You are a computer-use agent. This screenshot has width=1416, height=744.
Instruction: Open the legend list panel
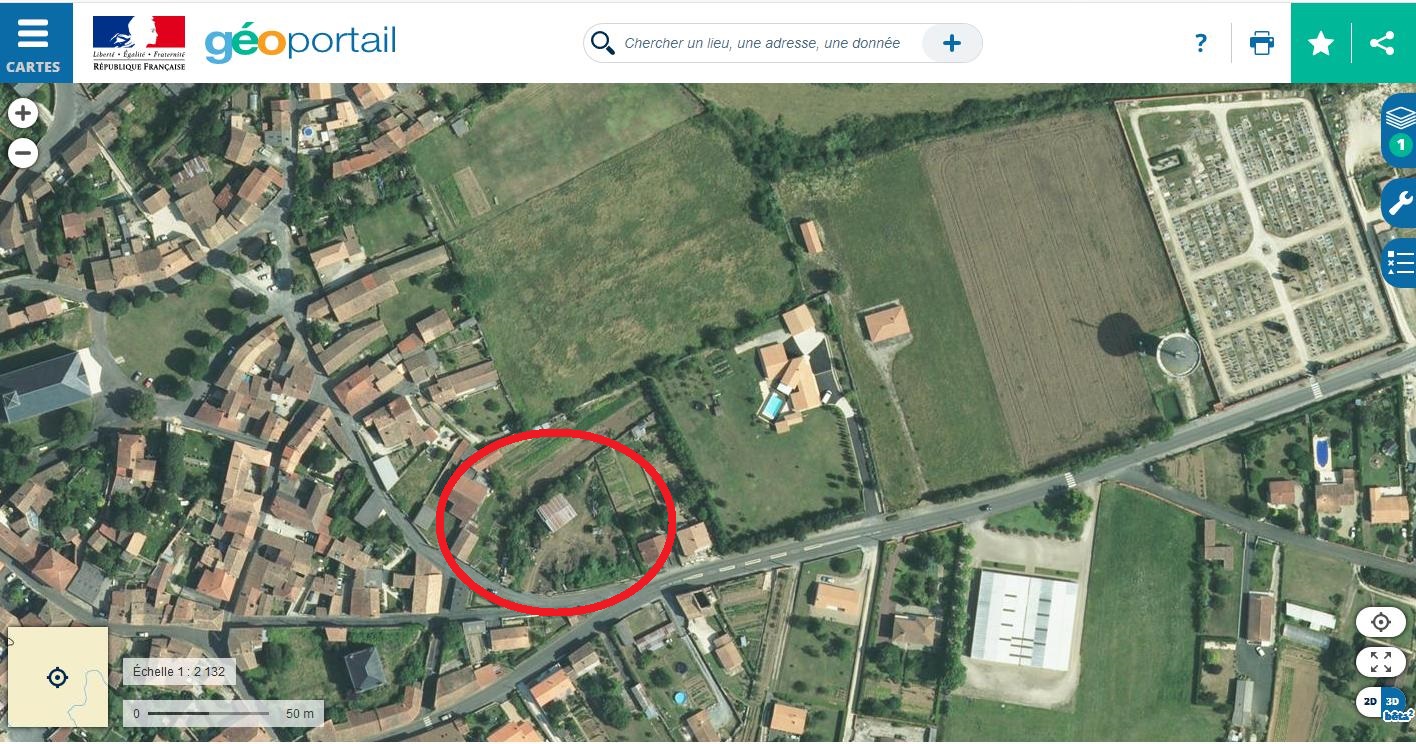click(x=1400, y=263)
